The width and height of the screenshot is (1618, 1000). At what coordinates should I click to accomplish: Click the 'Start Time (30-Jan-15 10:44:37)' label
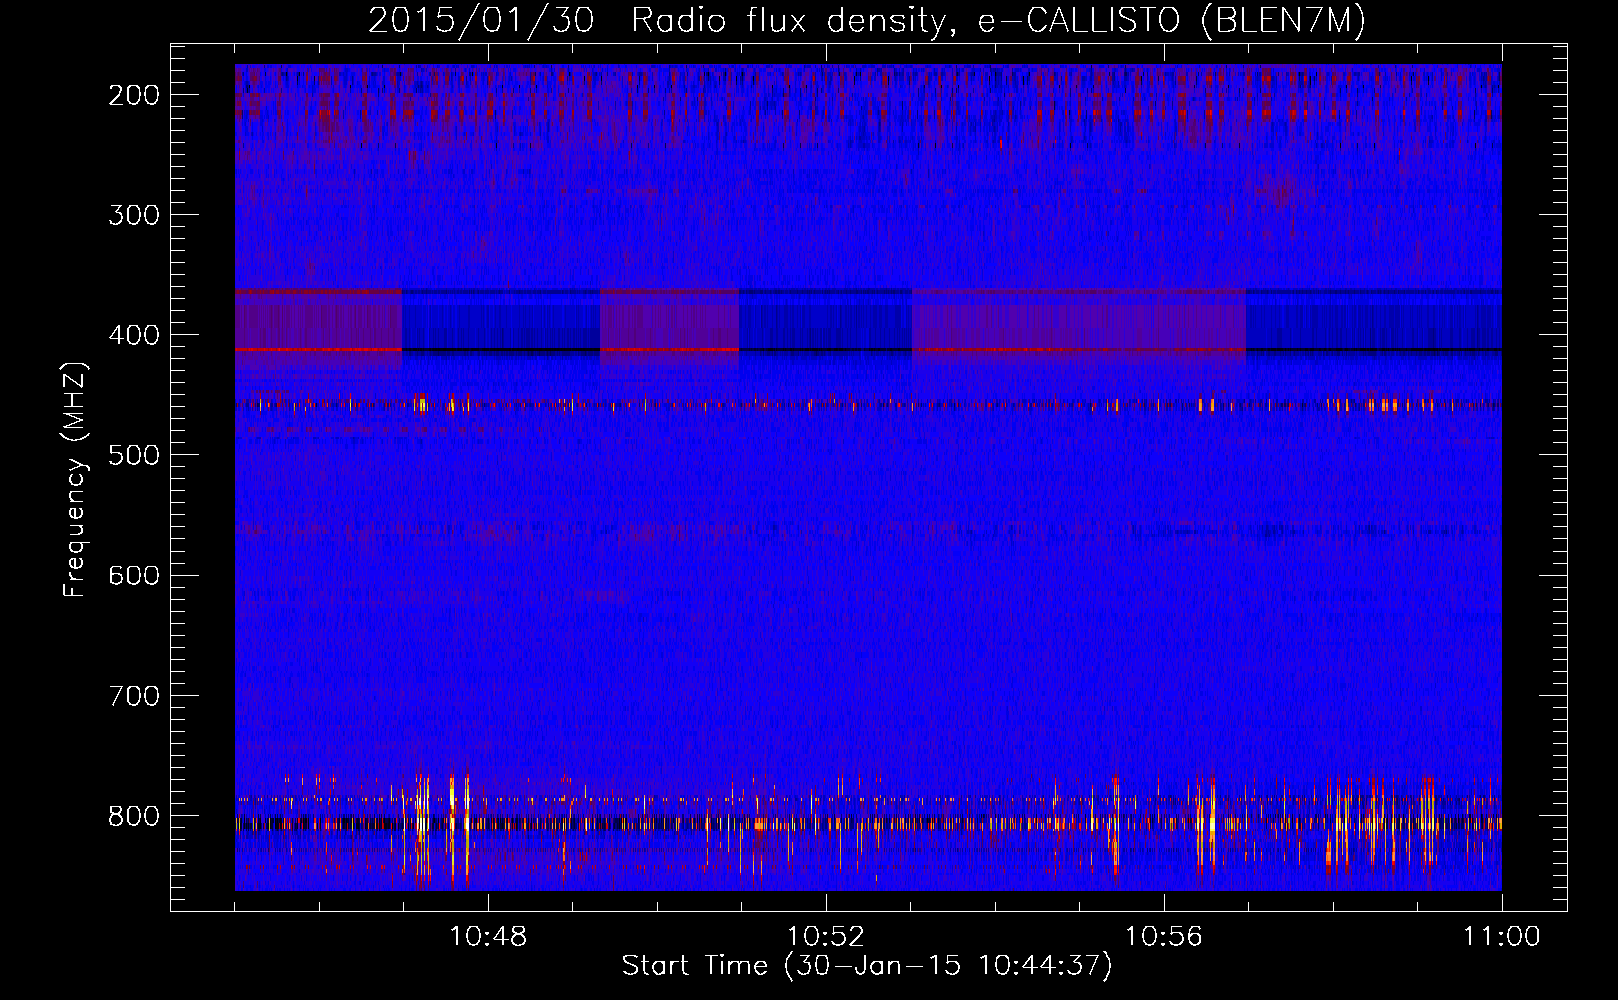pos(867,966)
